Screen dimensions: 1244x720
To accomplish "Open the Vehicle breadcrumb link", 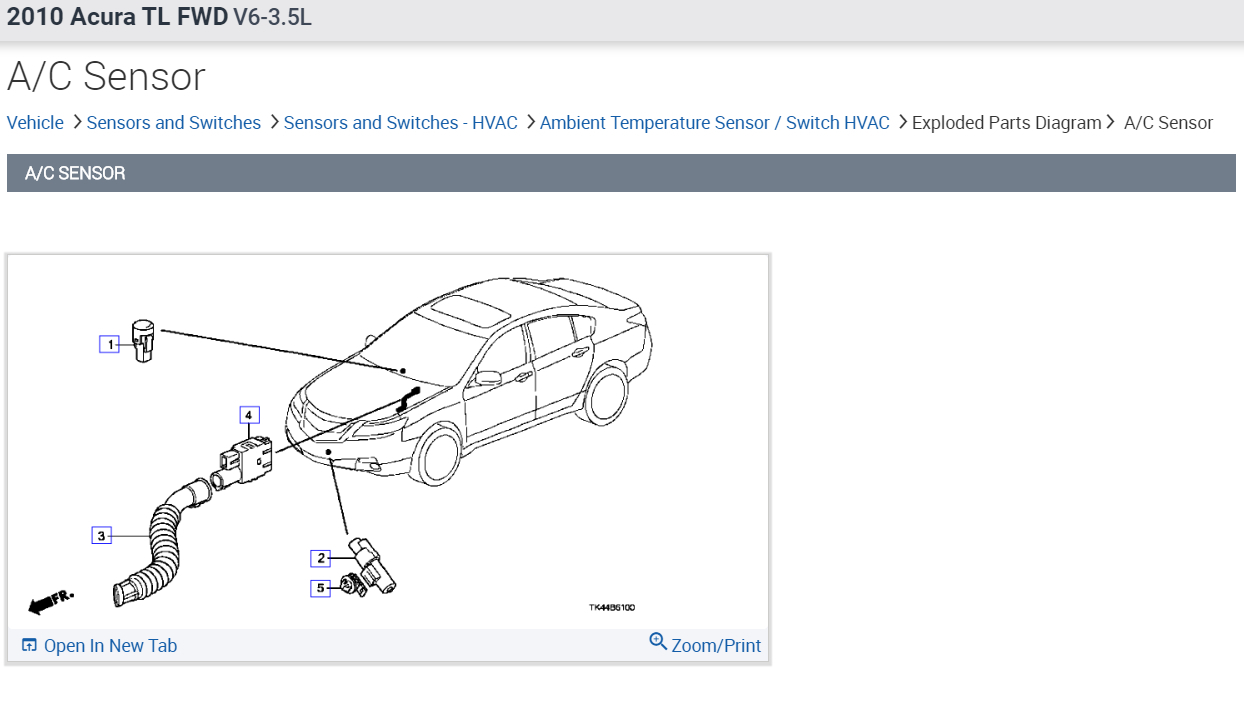I will (x=35, y=123).
